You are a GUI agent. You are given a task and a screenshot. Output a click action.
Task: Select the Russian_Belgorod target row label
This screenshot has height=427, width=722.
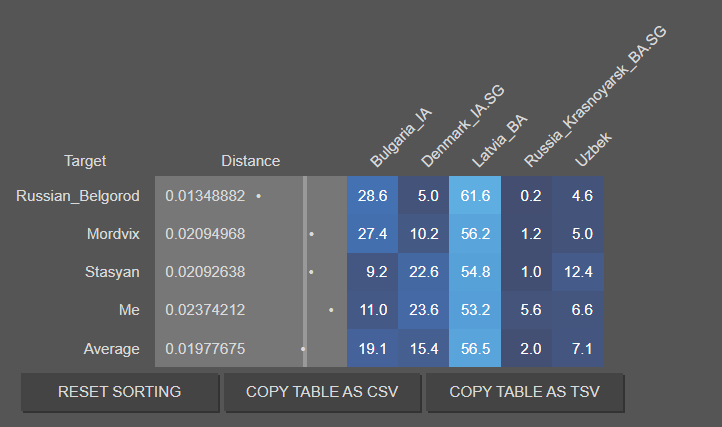(x=78, y=196)
